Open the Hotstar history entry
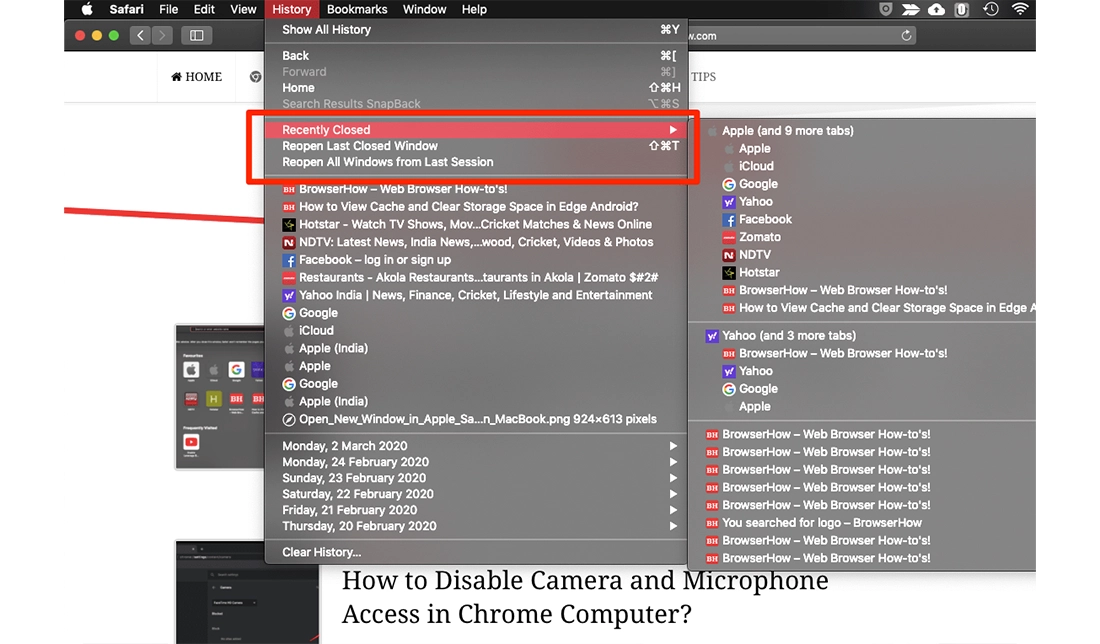 tap(475, 225)
